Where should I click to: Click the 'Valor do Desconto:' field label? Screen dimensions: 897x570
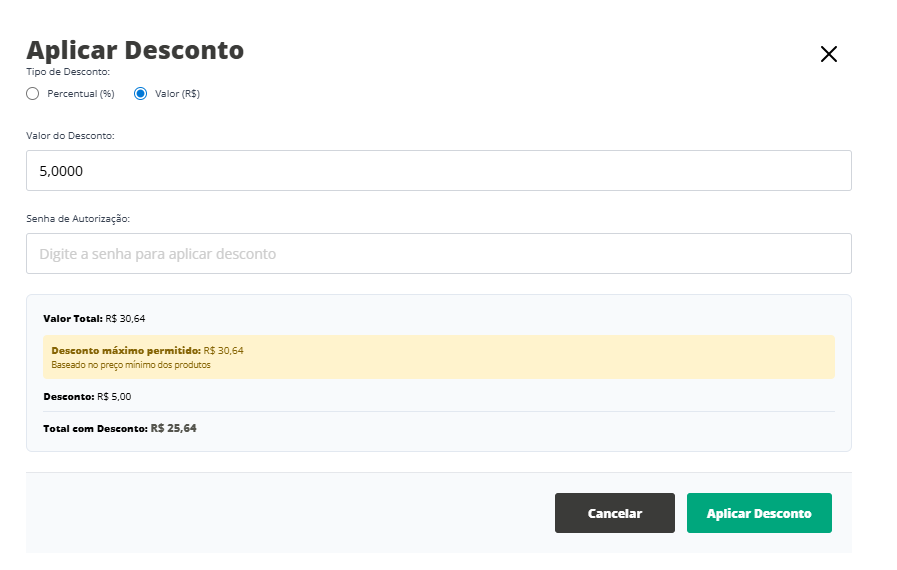tap(71, 135)
